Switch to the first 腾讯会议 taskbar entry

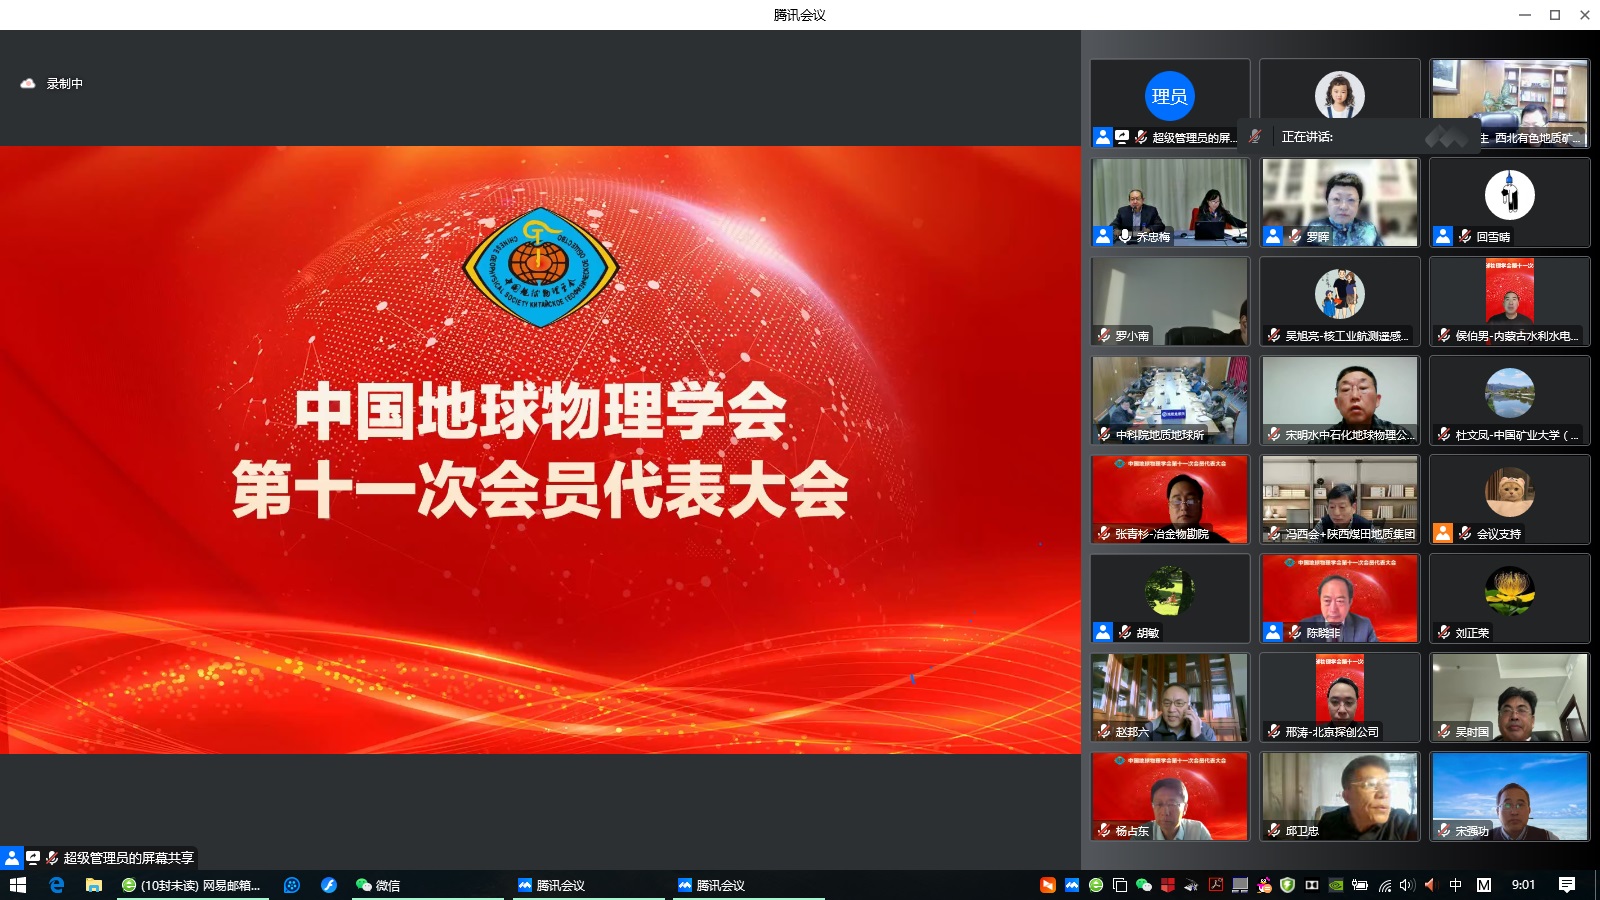click(589, 885)
